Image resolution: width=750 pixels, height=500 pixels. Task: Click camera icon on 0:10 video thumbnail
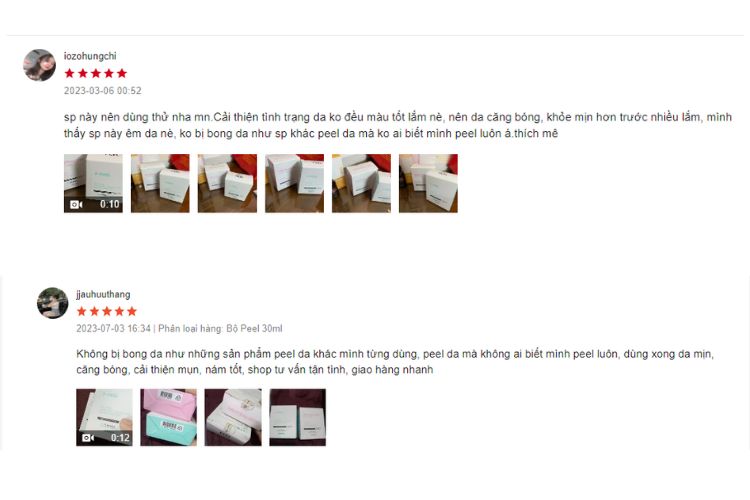(76, 204)
